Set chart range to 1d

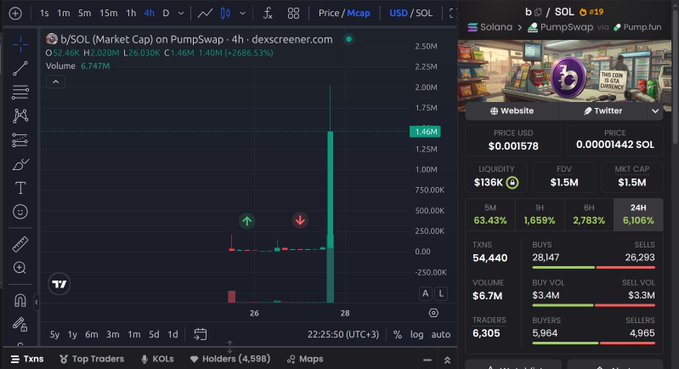tap(173, 334)
